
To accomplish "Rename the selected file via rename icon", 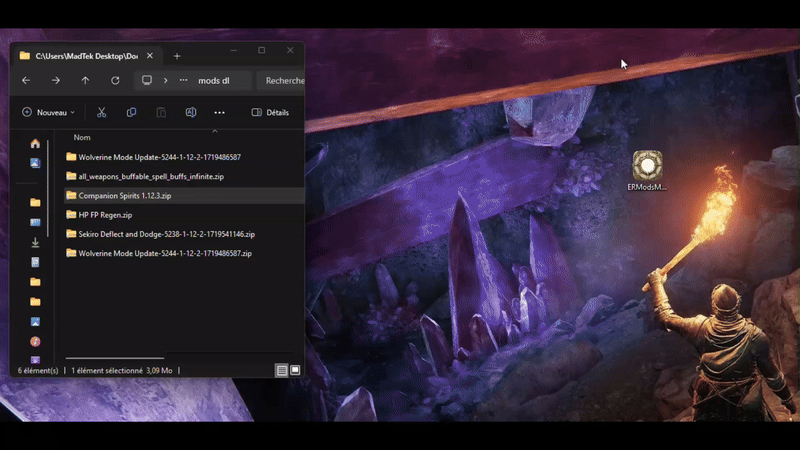I will [191, 112].
